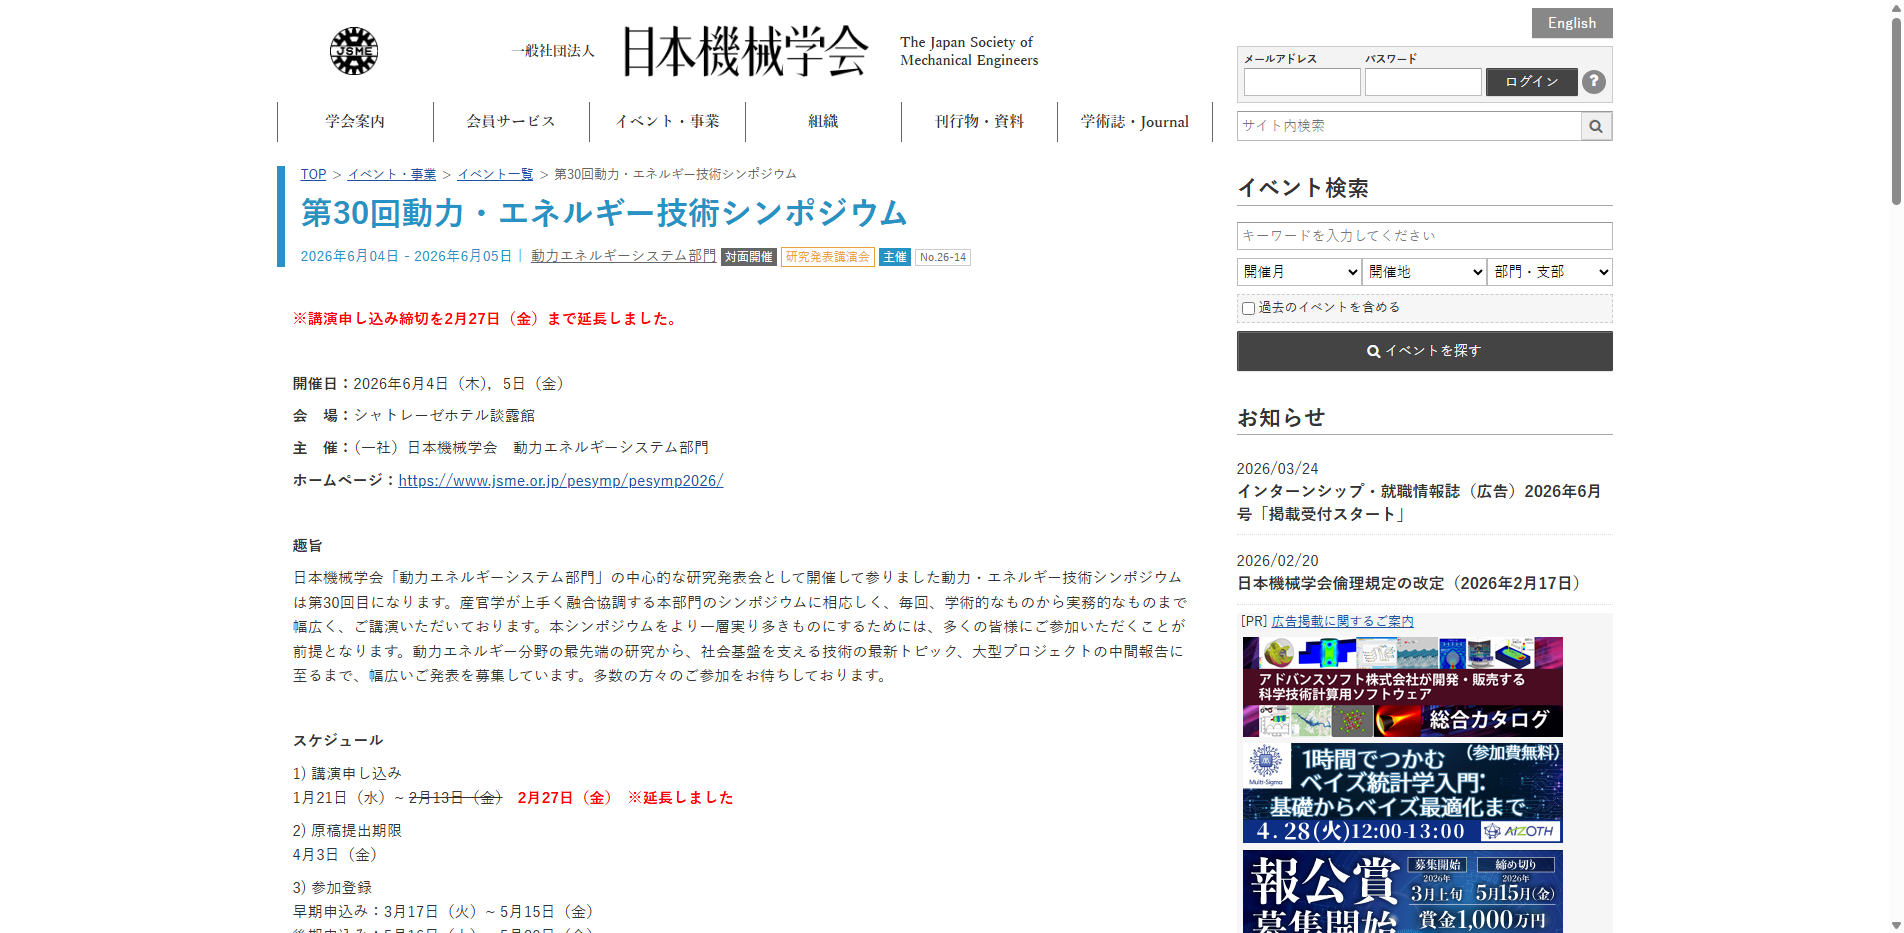
Task: Click the scrollbar down arrow icon
Action: click(x=1895, y=924)
